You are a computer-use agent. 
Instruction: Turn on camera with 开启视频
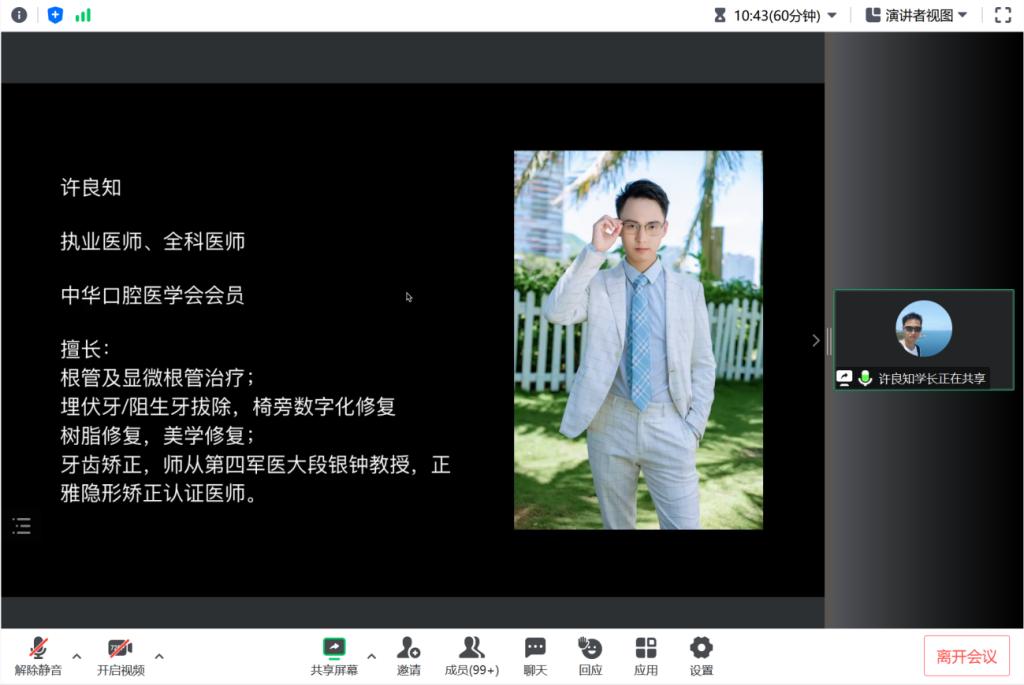121,656
